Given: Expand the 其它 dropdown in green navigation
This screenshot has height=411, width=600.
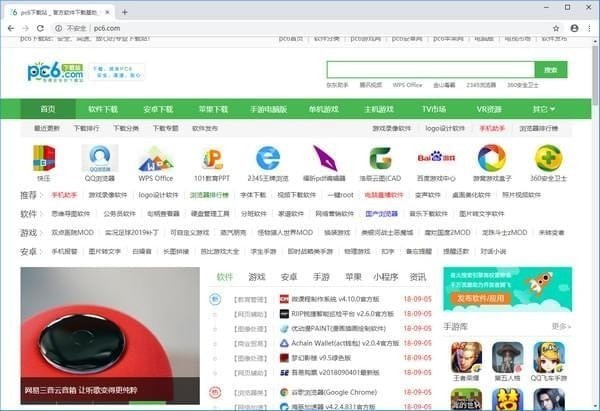Looking at the screenshot, I should click(543, 108).
